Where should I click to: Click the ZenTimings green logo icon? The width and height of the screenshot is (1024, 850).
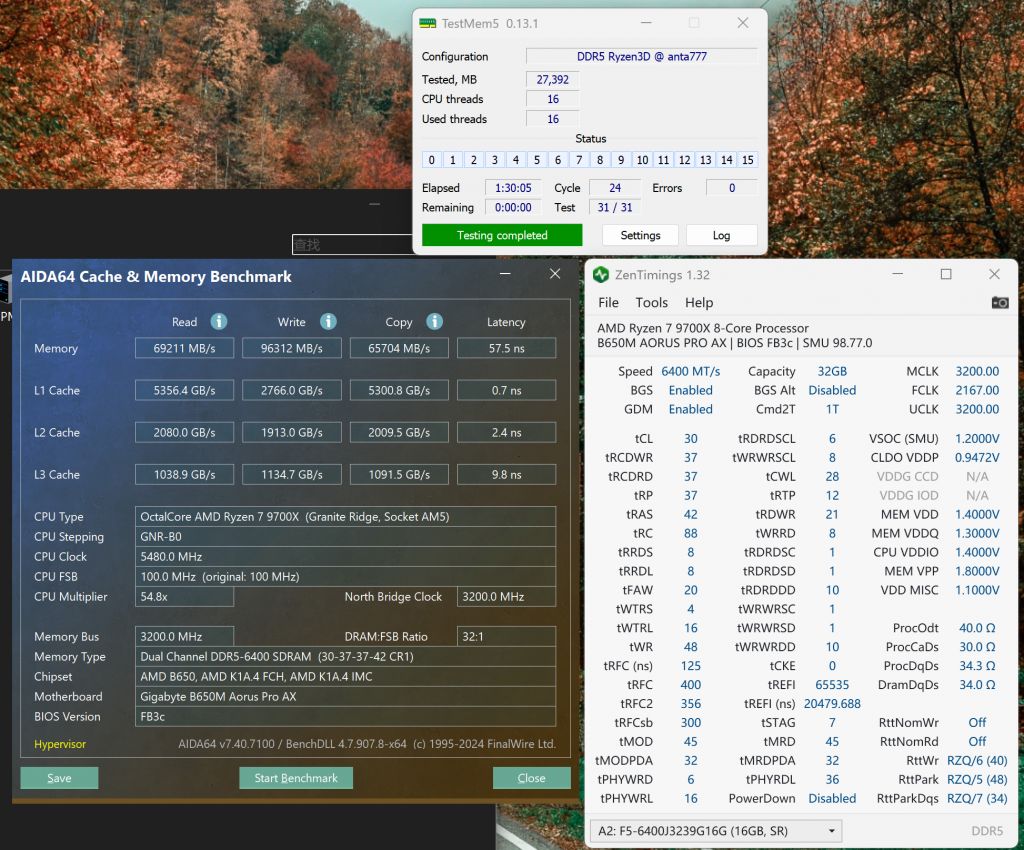pos(601,275)
